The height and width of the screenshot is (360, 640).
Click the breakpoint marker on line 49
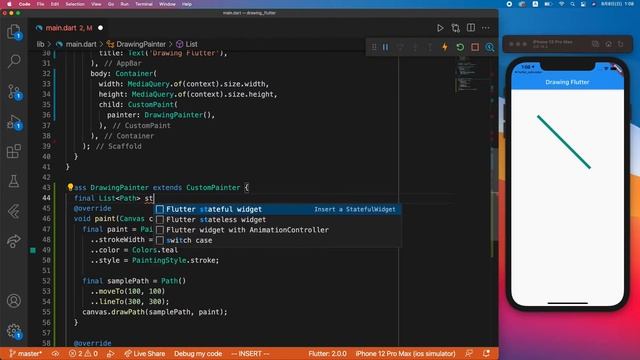pos(33,250)
